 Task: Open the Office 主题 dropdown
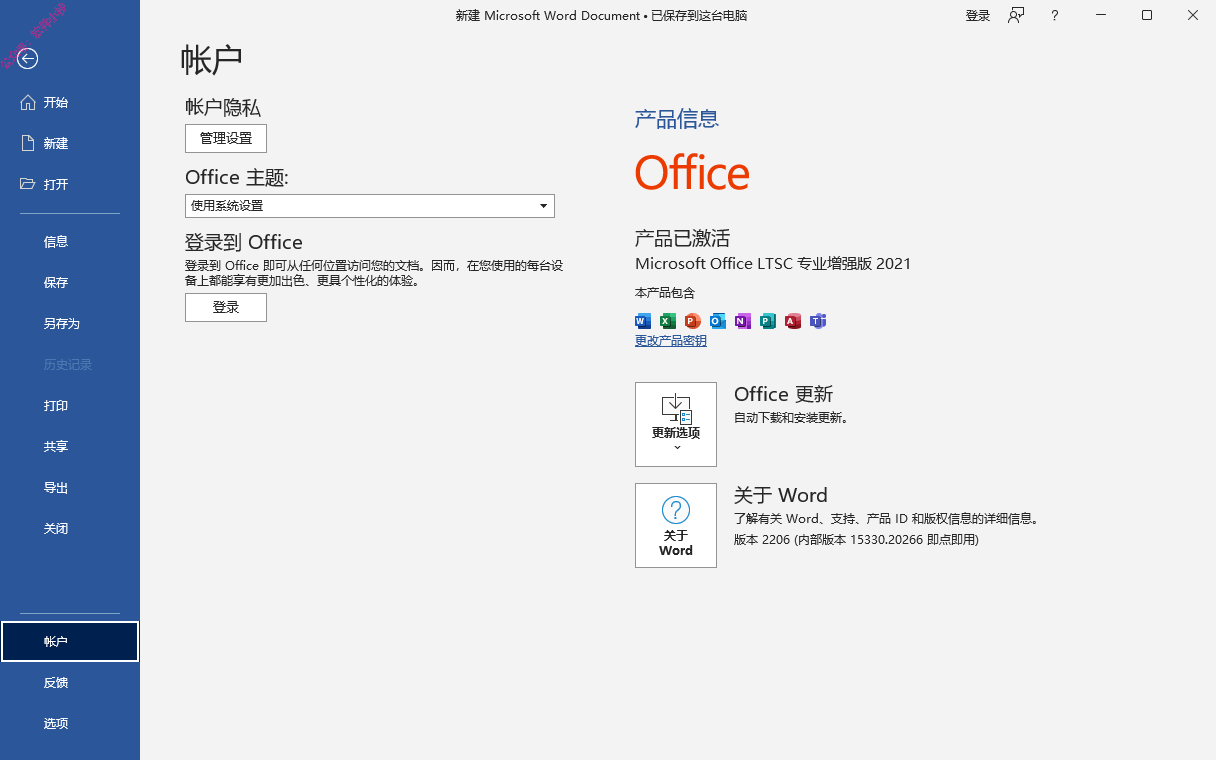coord(370,206)
